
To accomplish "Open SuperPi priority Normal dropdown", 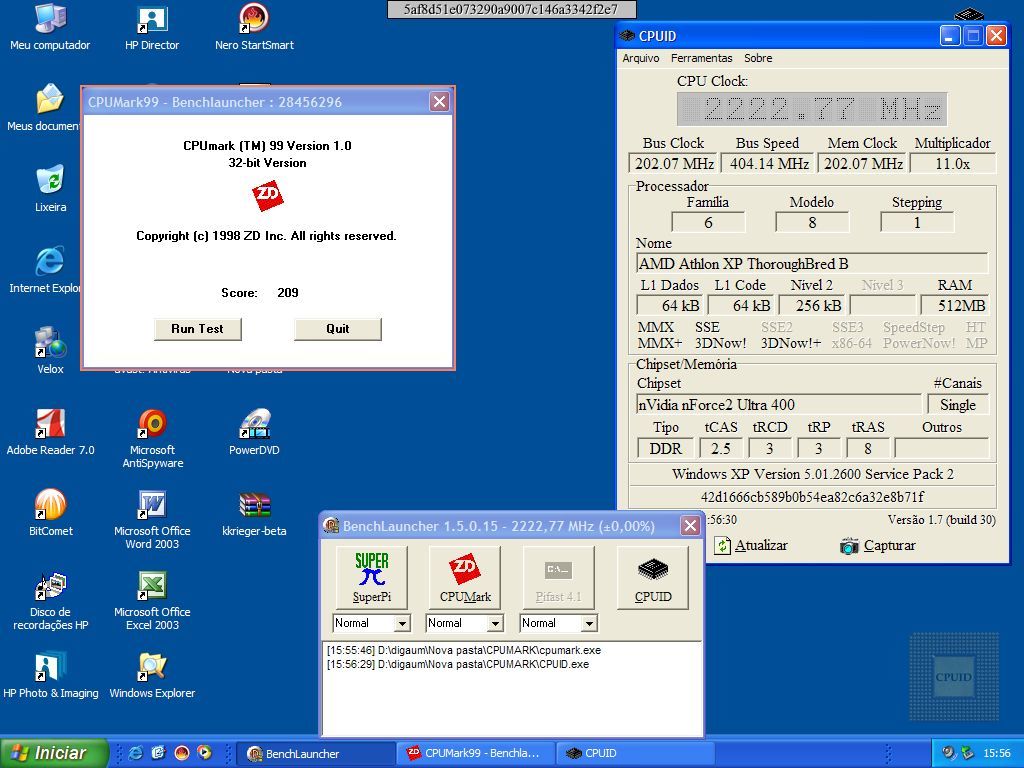I will (x=402, y=624).
